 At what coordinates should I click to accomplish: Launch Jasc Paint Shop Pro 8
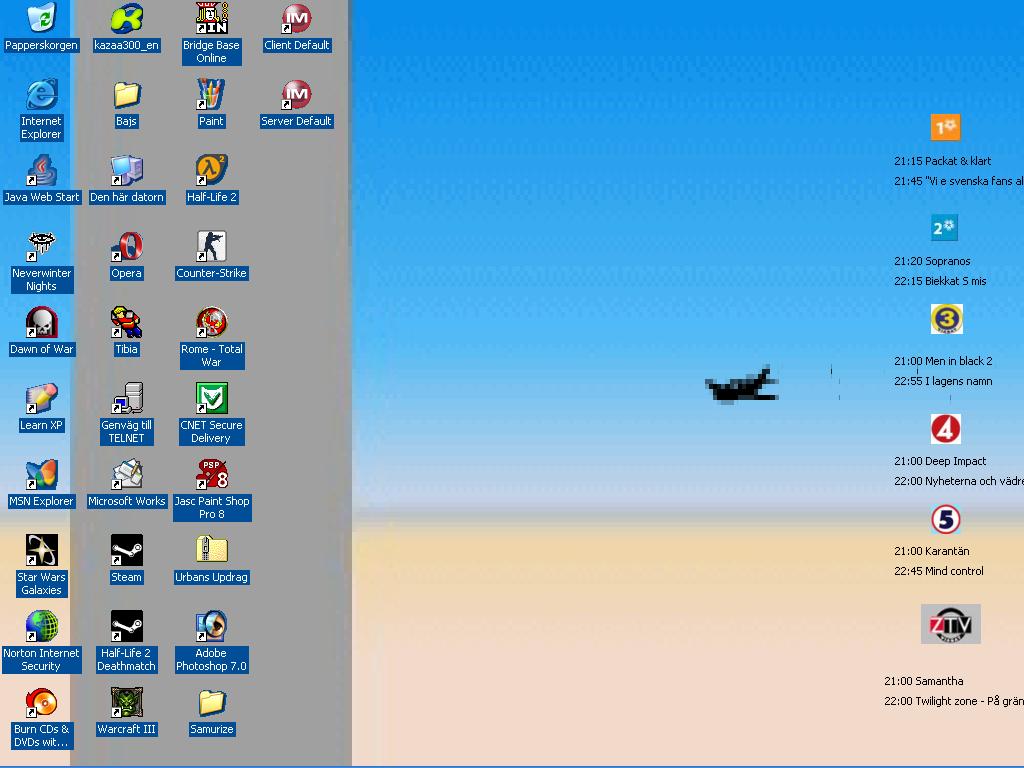(212, 474)
